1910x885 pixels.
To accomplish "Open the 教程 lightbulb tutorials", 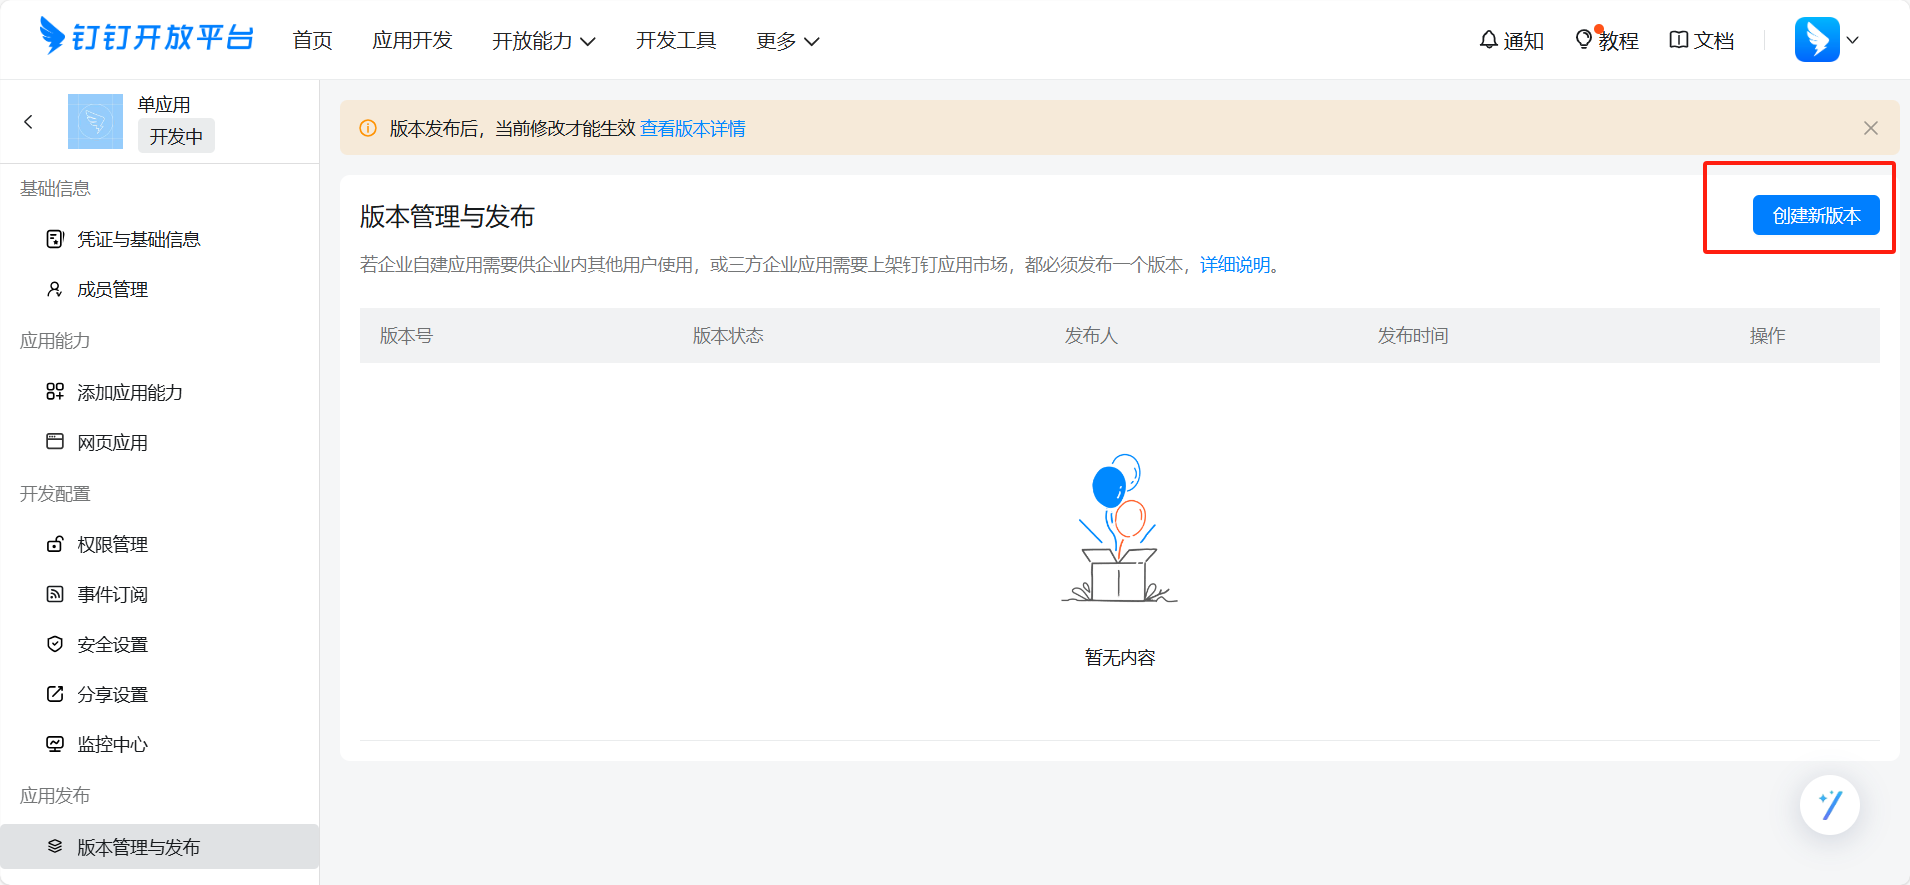I will [x=1607, y=40].
